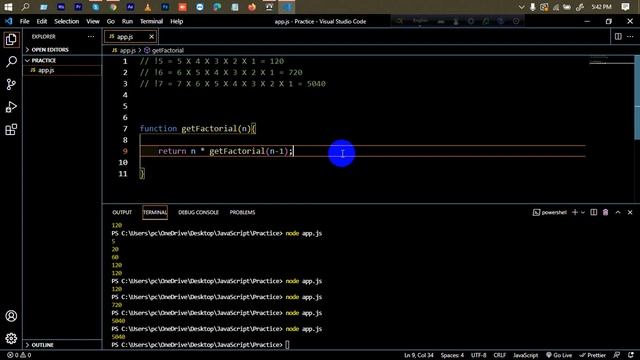Switch to the OUTPUT panel tab

point(122,212)
